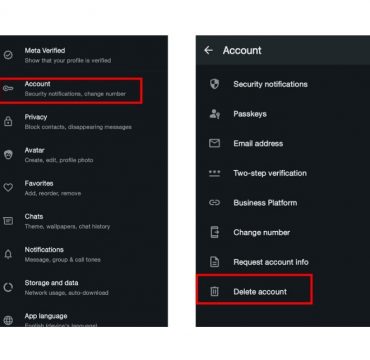Click 'Show that your profile is verified' subtitle
Image resolution: width=370 pixels, height=360 pixels.
pyautogui.click(x=68, y=61)
